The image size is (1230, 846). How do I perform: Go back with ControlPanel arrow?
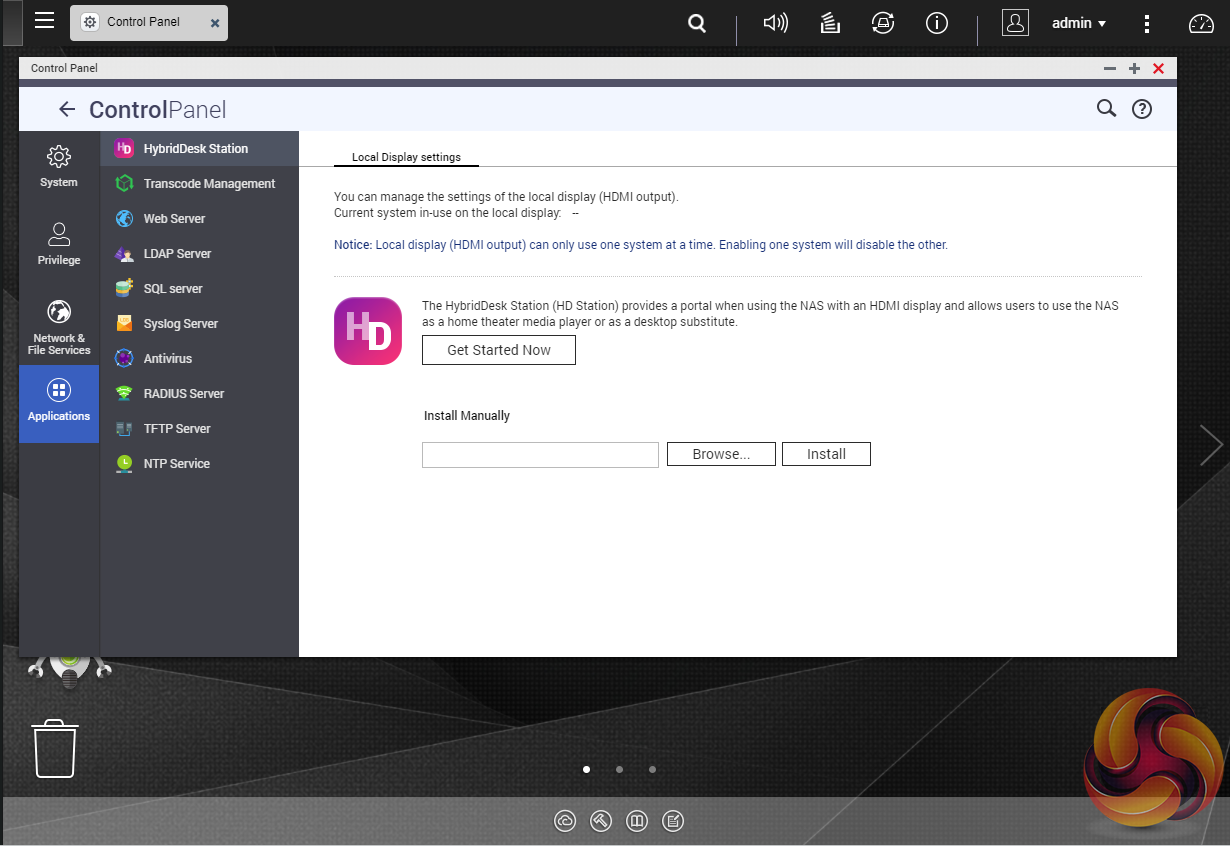pos(67,109)
